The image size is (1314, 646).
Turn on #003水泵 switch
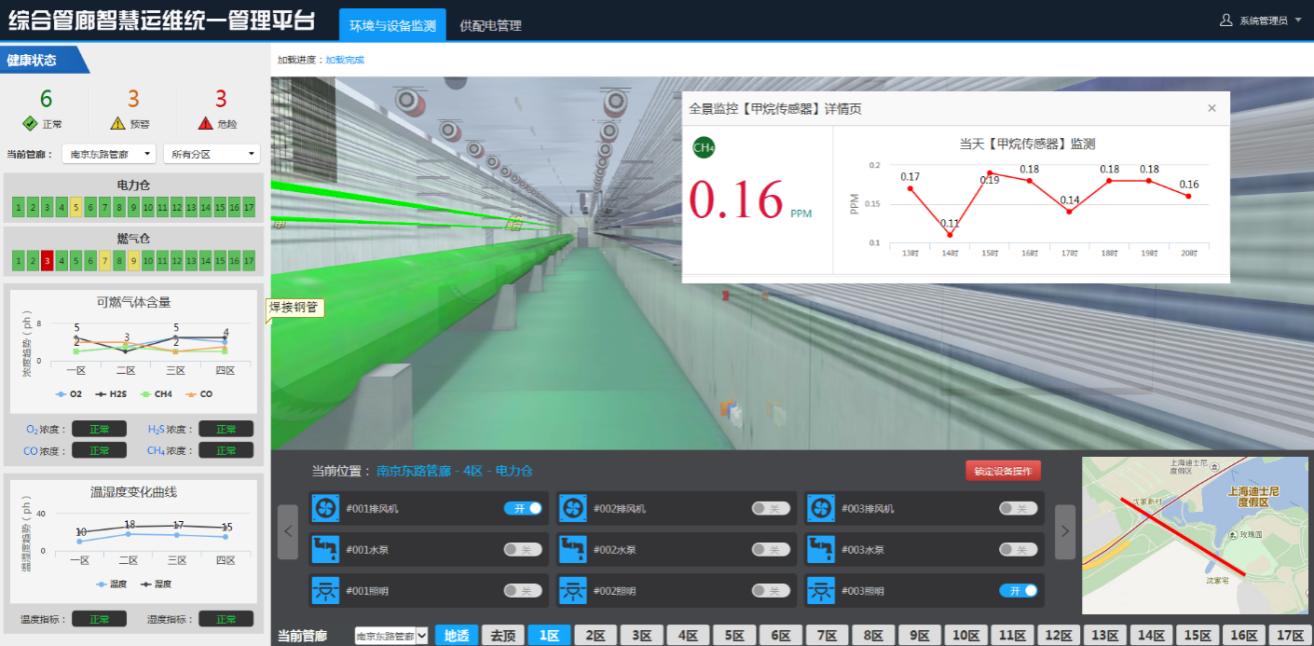point(1018,549)
